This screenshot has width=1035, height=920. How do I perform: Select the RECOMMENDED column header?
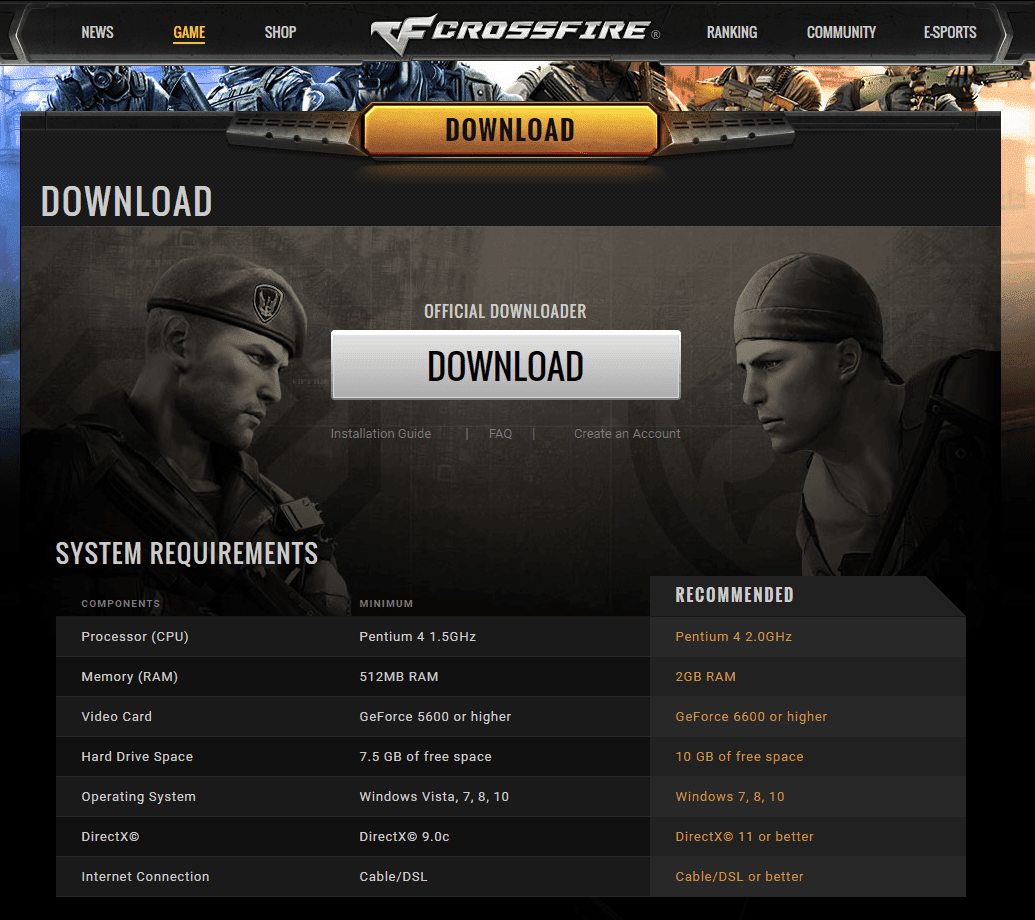pos(734,595)
